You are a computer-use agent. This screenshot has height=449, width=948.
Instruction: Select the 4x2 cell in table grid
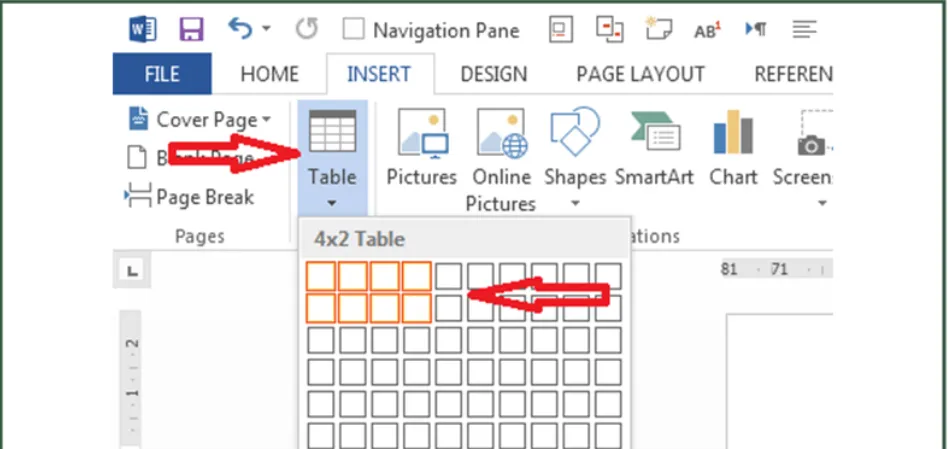(417, 308)
